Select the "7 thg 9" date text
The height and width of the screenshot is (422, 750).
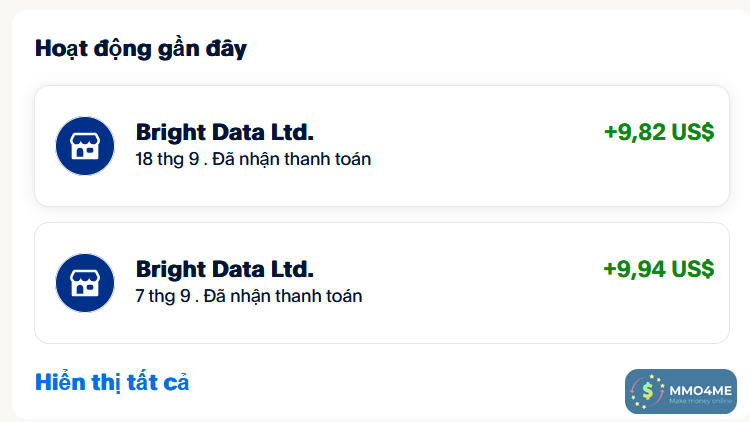160,296
